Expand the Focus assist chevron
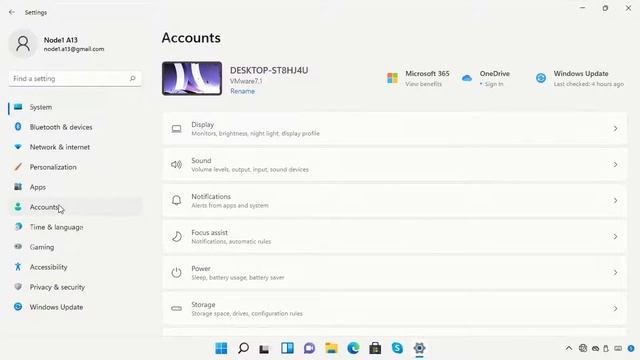This screenshot has width=640, height=360. pos(615,237)
